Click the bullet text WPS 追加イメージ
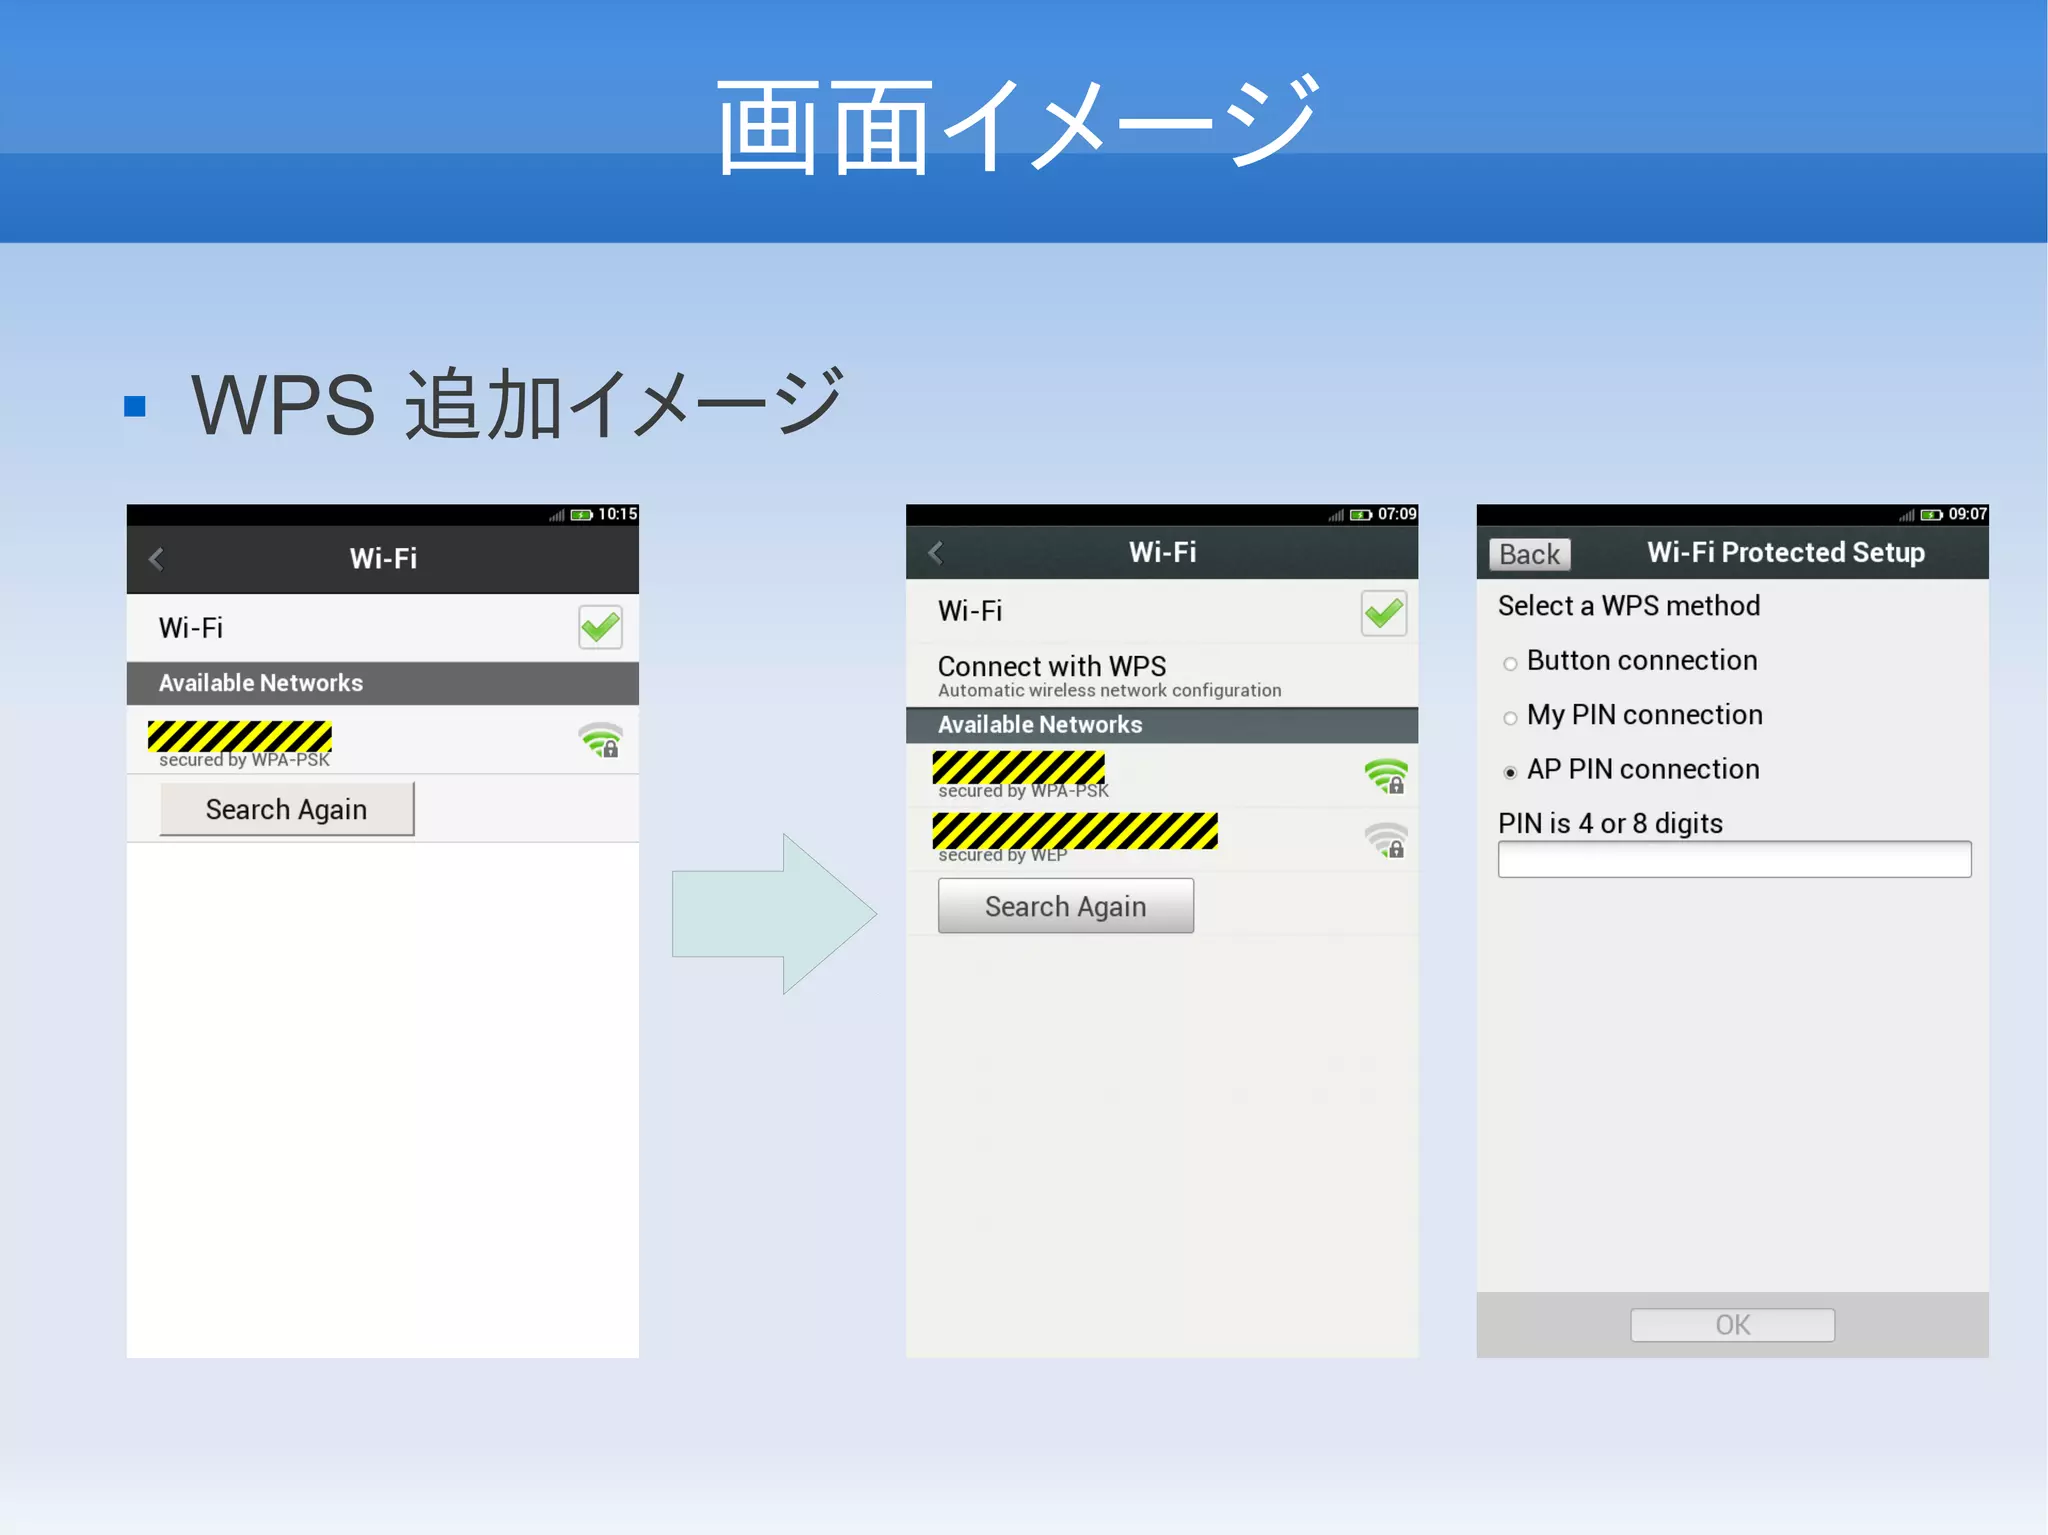The image size is (2048, 1535). (518, 404)
